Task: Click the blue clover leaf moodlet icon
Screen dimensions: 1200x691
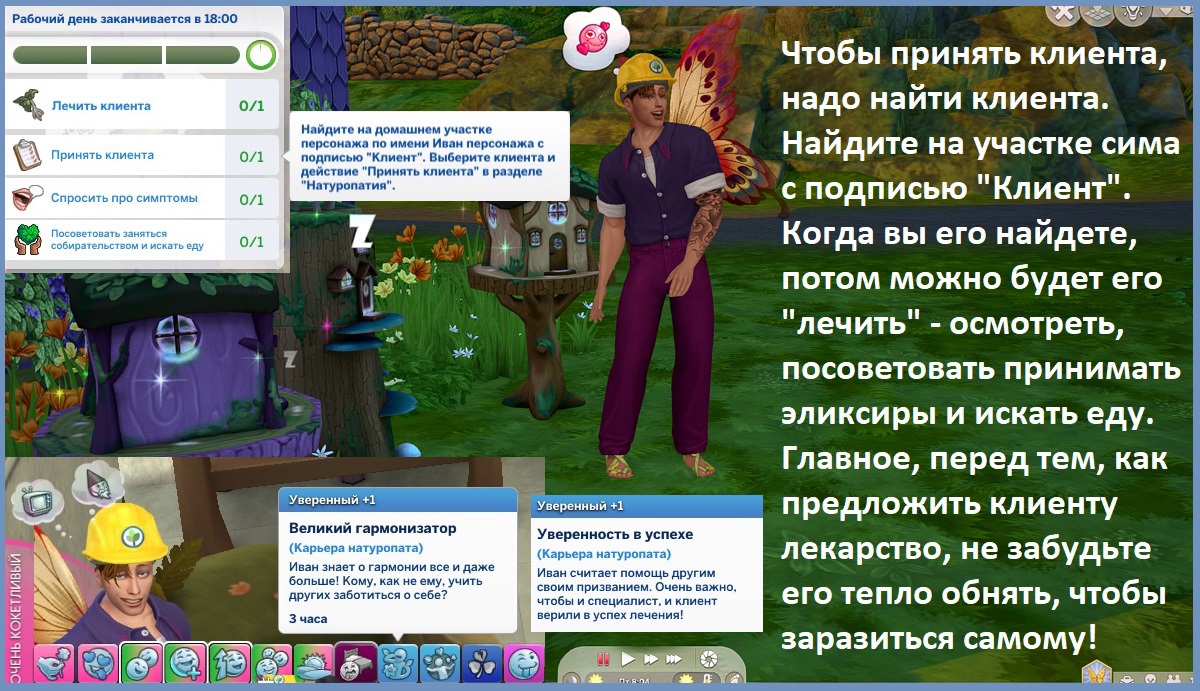Action: [x=482, y=664]
